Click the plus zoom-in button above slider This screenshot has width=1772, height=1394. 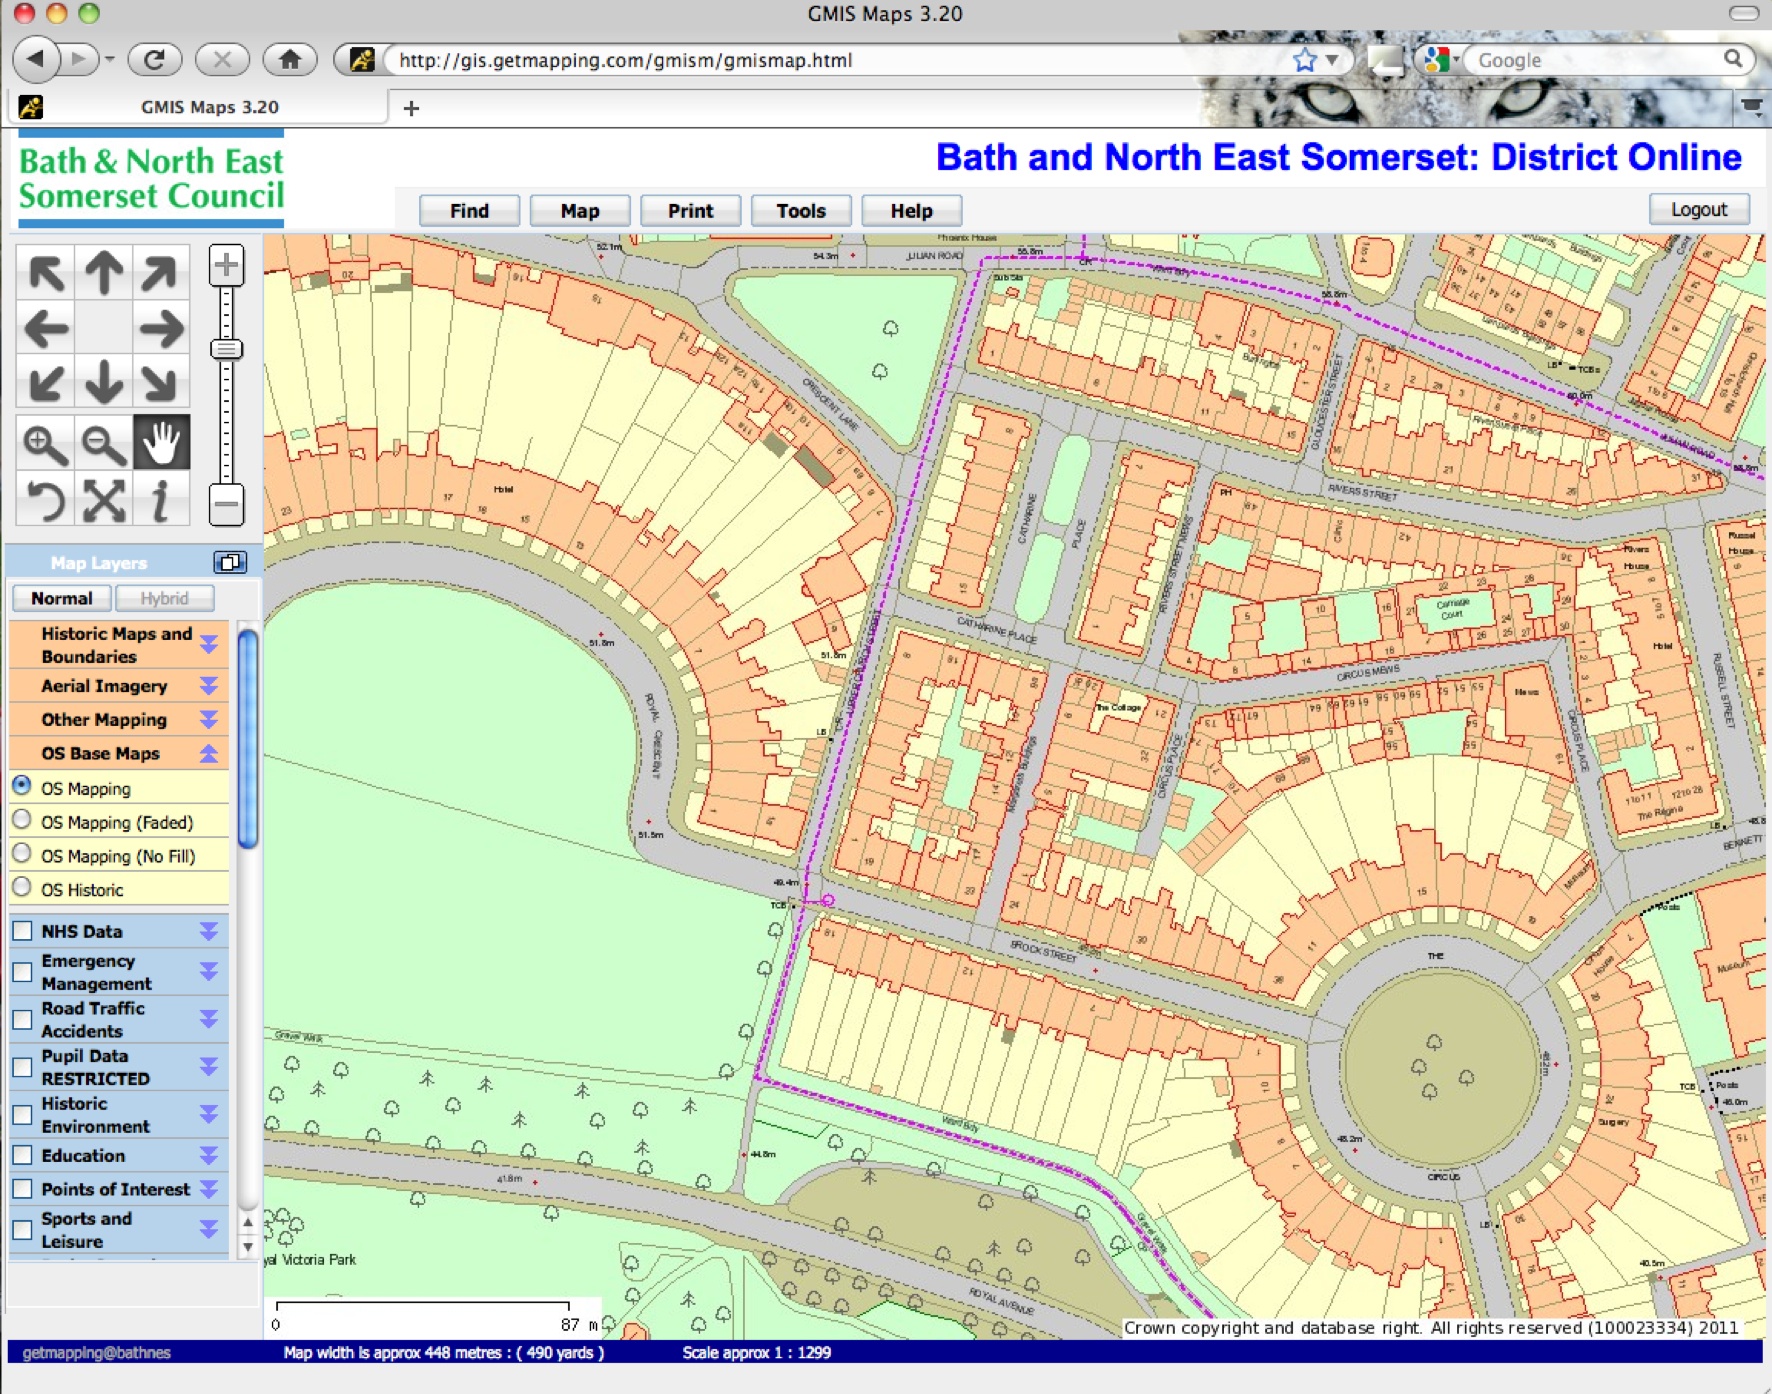(226, 265)
